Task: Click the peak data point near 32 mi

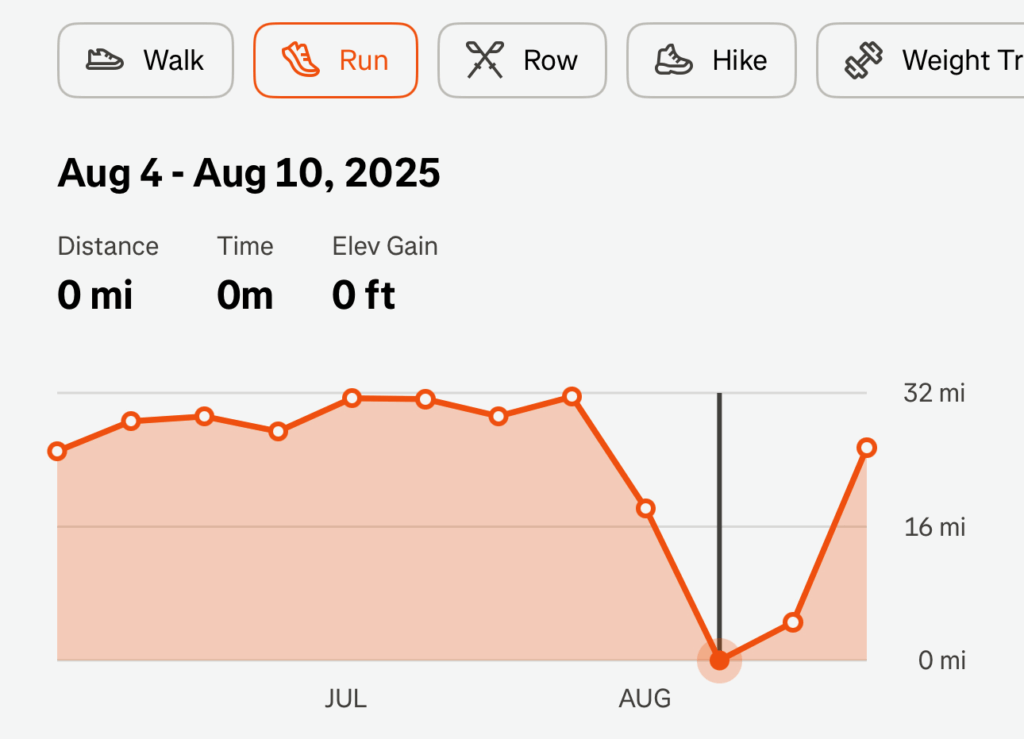Action: [571, 397]
